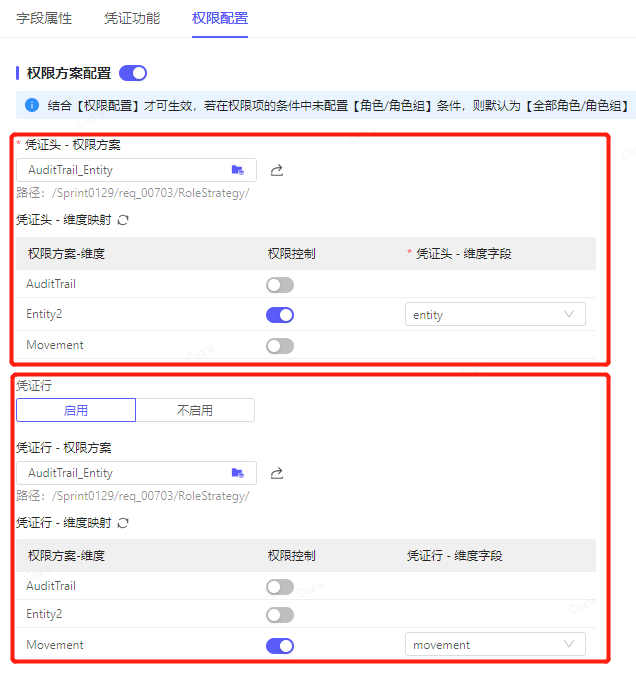This screenshot has height=673, width=636.
Task: Select the 启用 option for 凭证行
Action: point(76,410)
